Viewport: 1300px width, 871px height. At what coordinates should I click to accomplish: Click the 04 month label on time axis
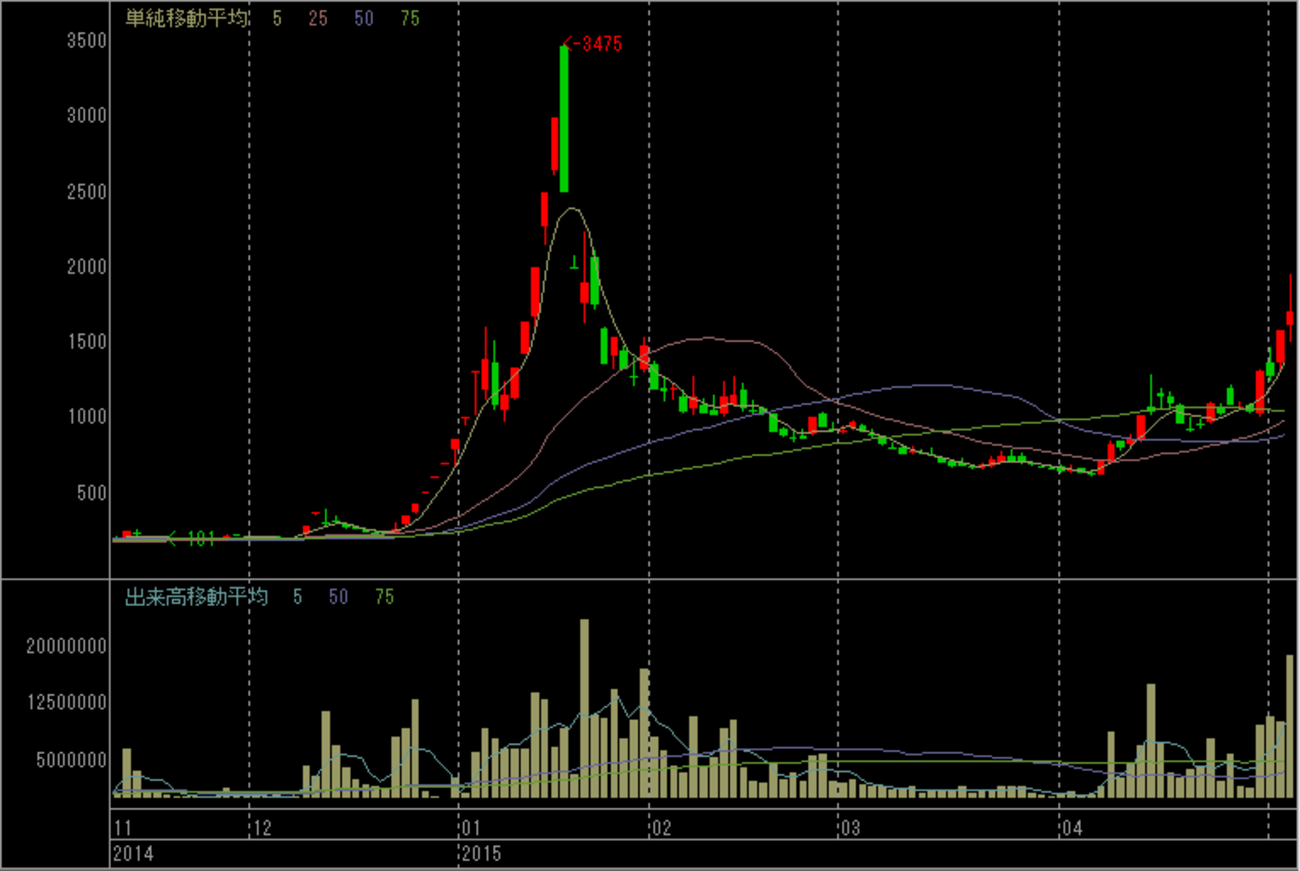point(1073,828)
